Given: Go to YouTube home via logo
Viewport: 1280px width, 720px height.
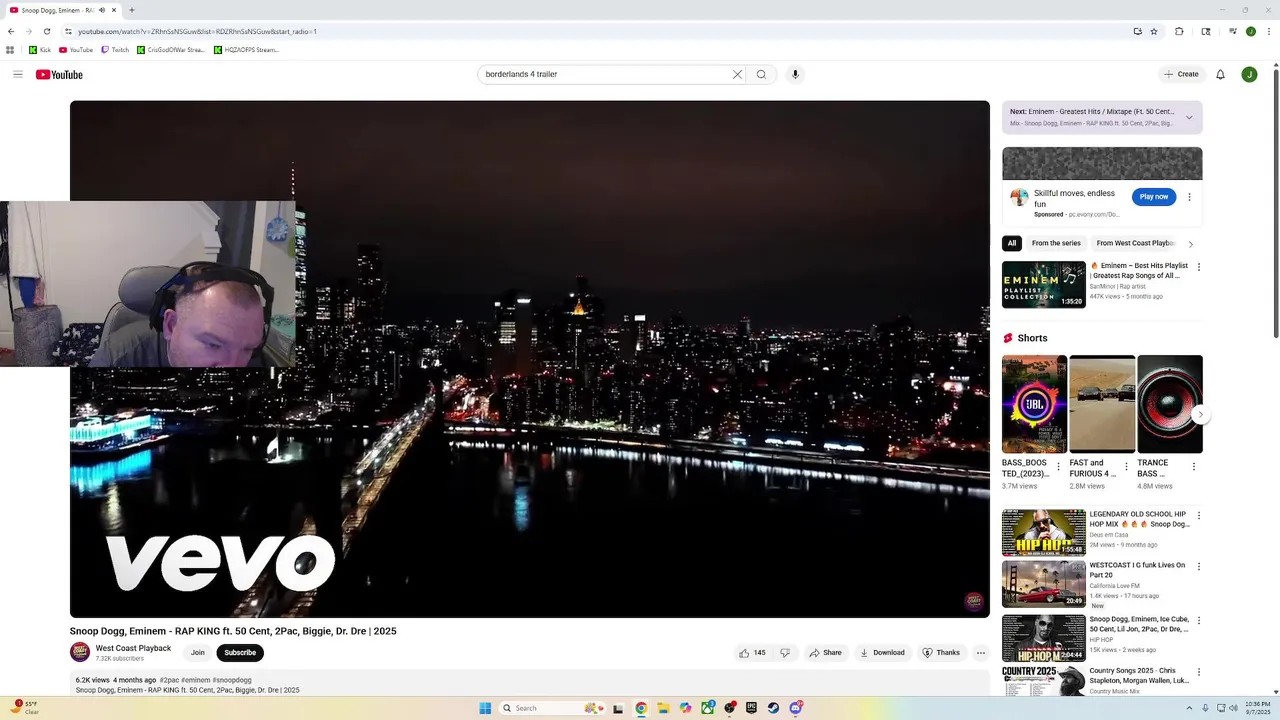Looking at the screenshot, I should click(59, 74).
